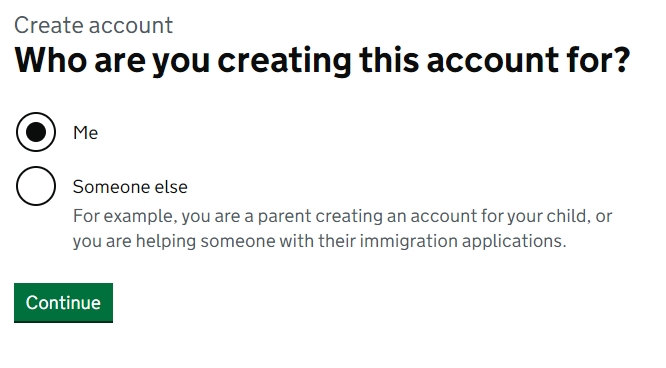This screenshot has width=666, height=368.
Task: Click the word "immigration" in the hint text
Action: coord(409,241)
